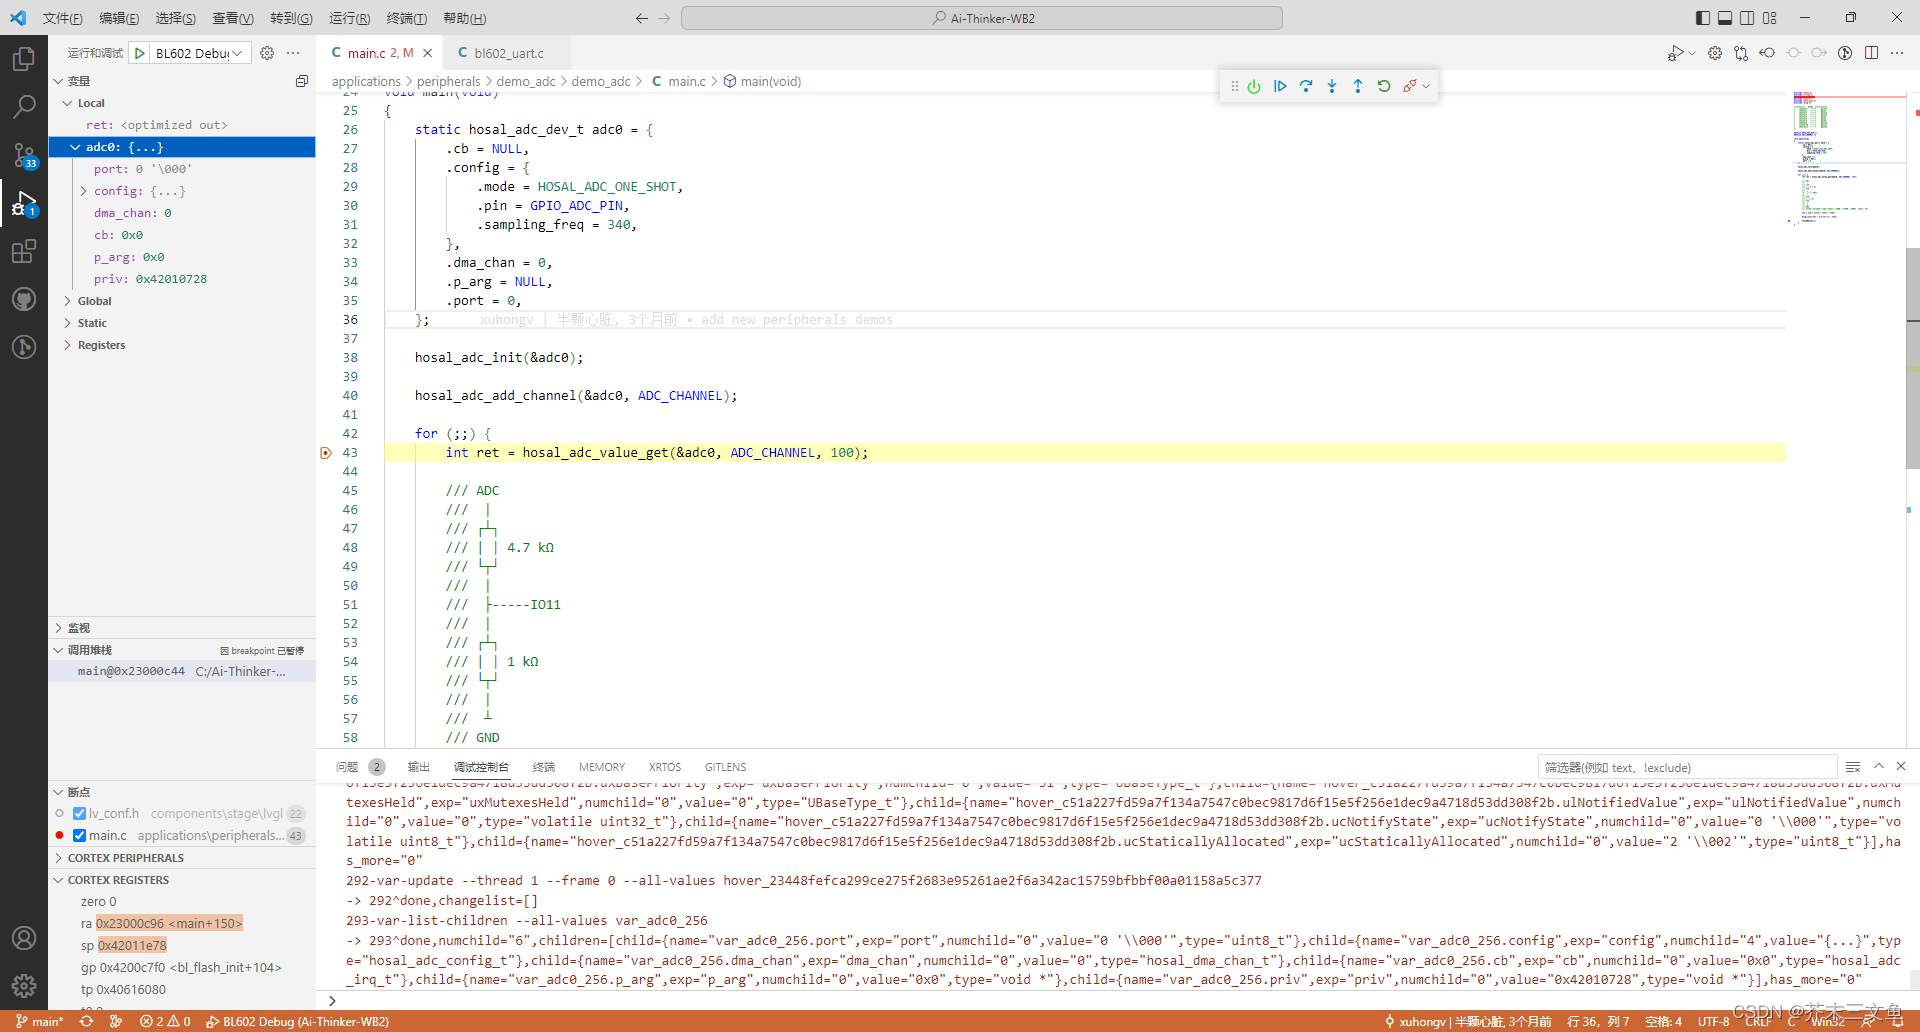
Task: Split the editor to the right
Action: coord(1871,53)
